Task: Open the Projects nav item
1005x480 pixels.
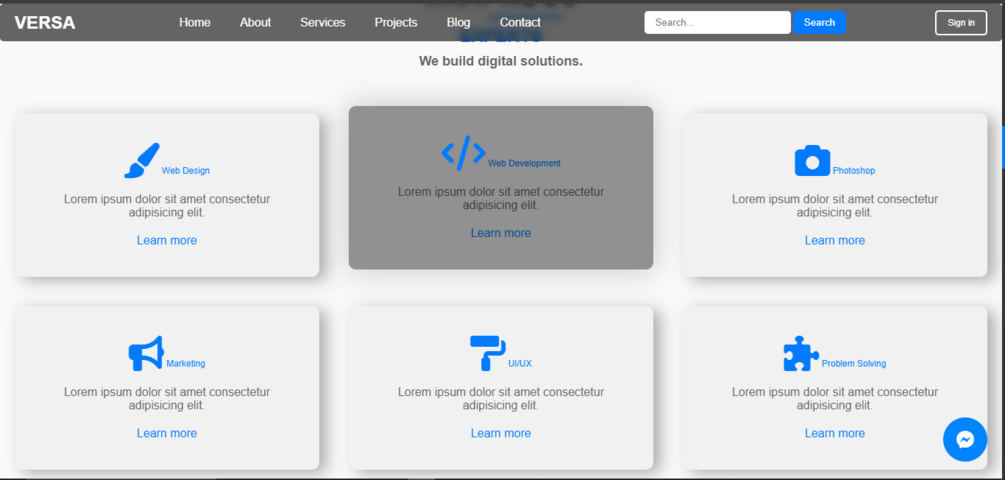Action: click(396, 22)
